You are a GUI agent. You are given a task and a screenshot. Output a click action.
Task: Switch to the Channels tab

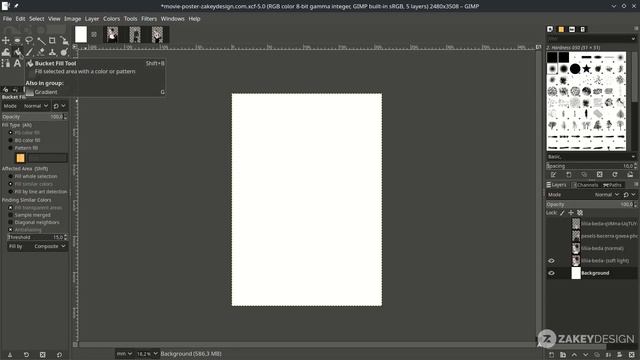585,185
